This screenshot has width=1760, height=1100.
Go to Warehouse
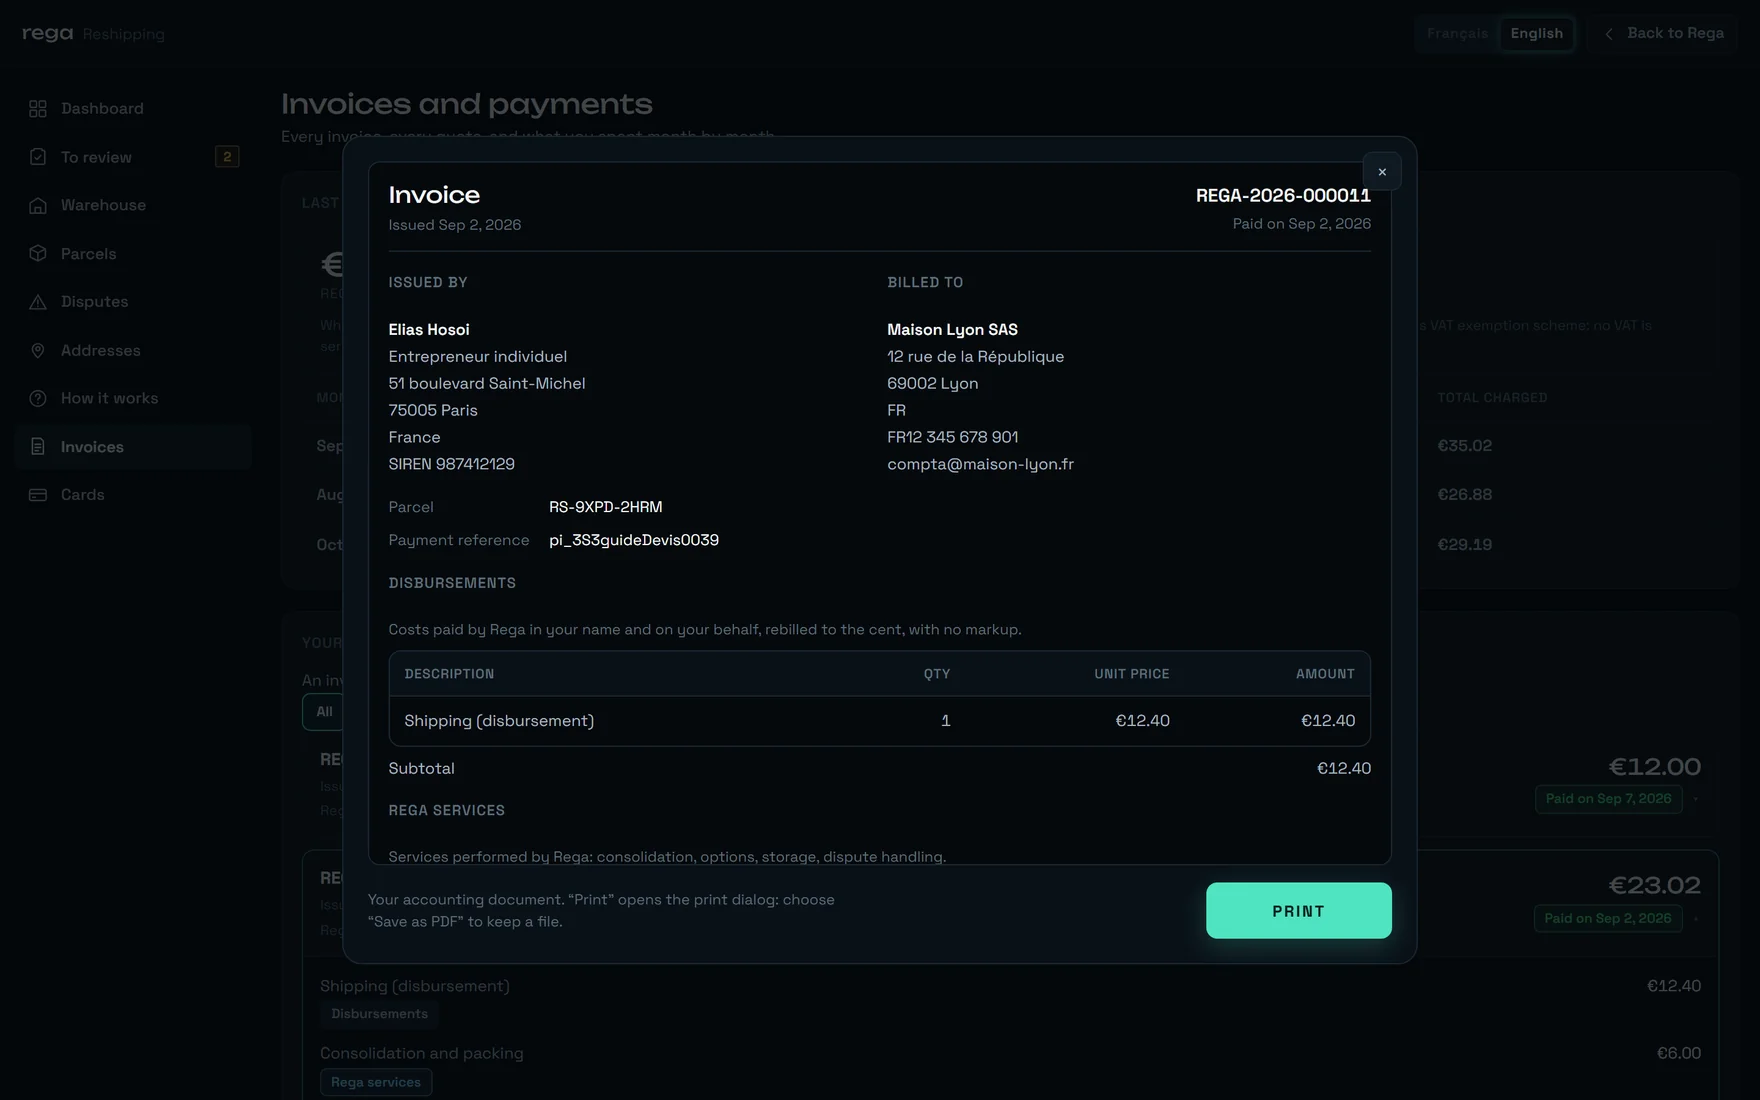[x=132, y=205]
